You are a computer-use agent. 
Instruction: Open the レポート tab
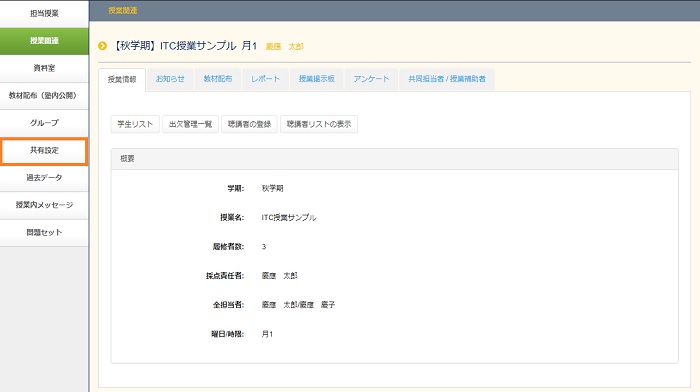[265, 79]
